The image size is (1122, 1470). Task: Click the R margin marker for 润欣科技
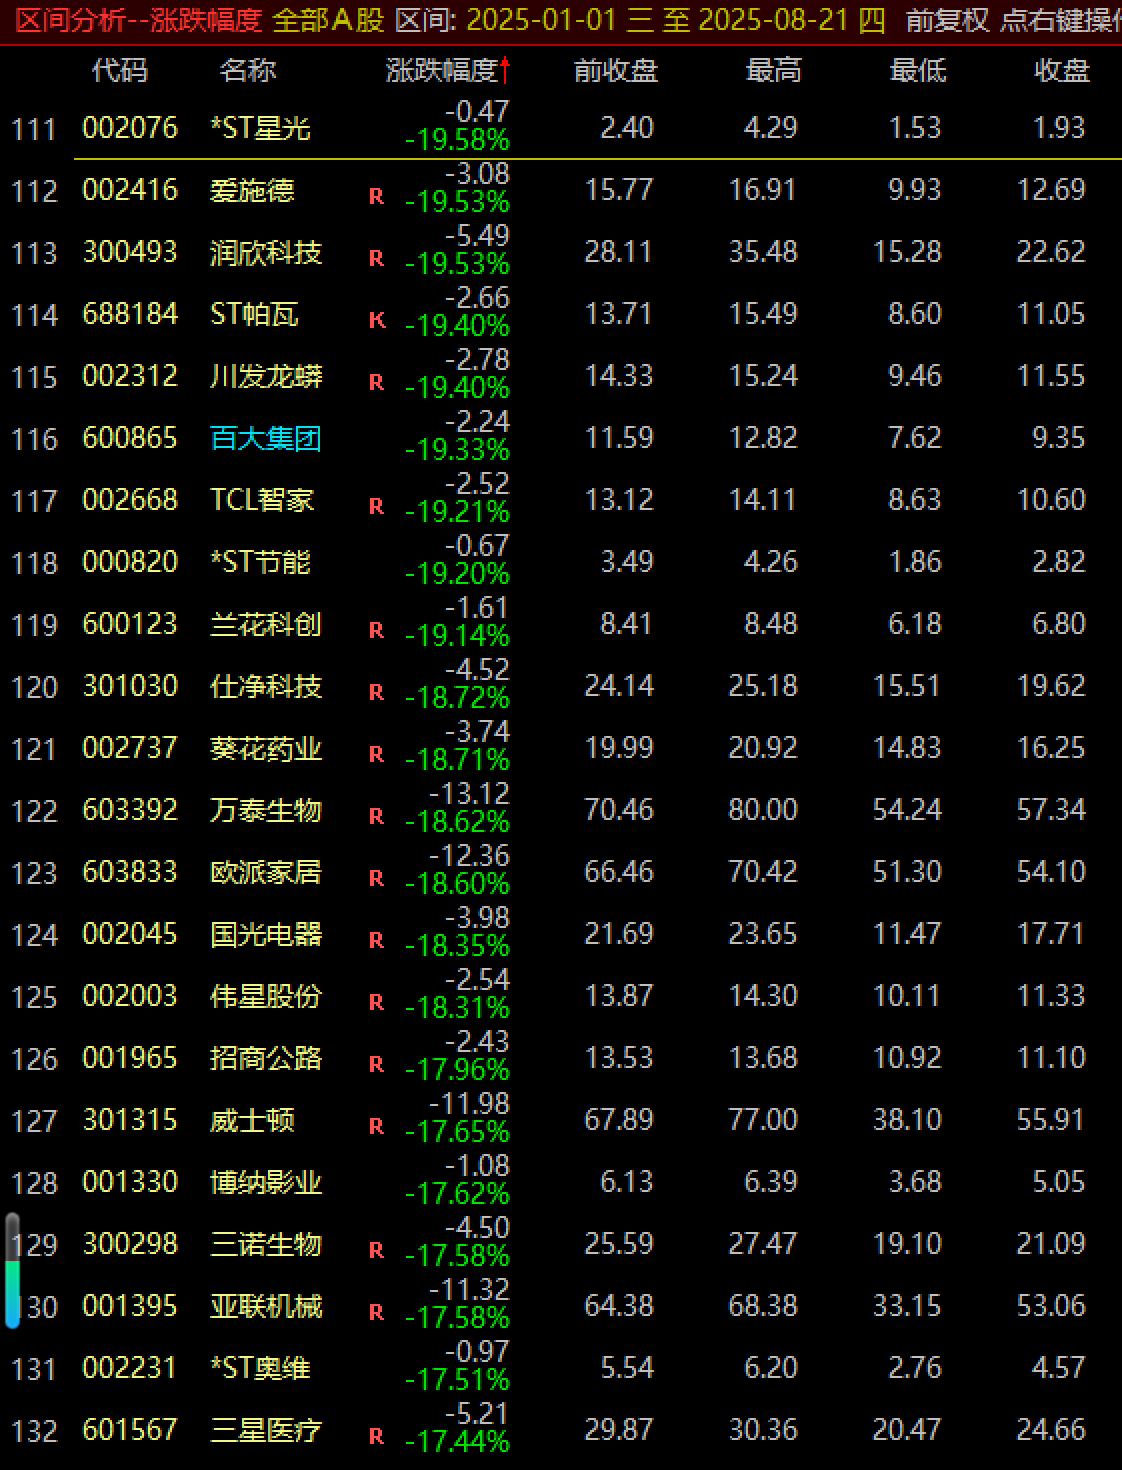376,259
